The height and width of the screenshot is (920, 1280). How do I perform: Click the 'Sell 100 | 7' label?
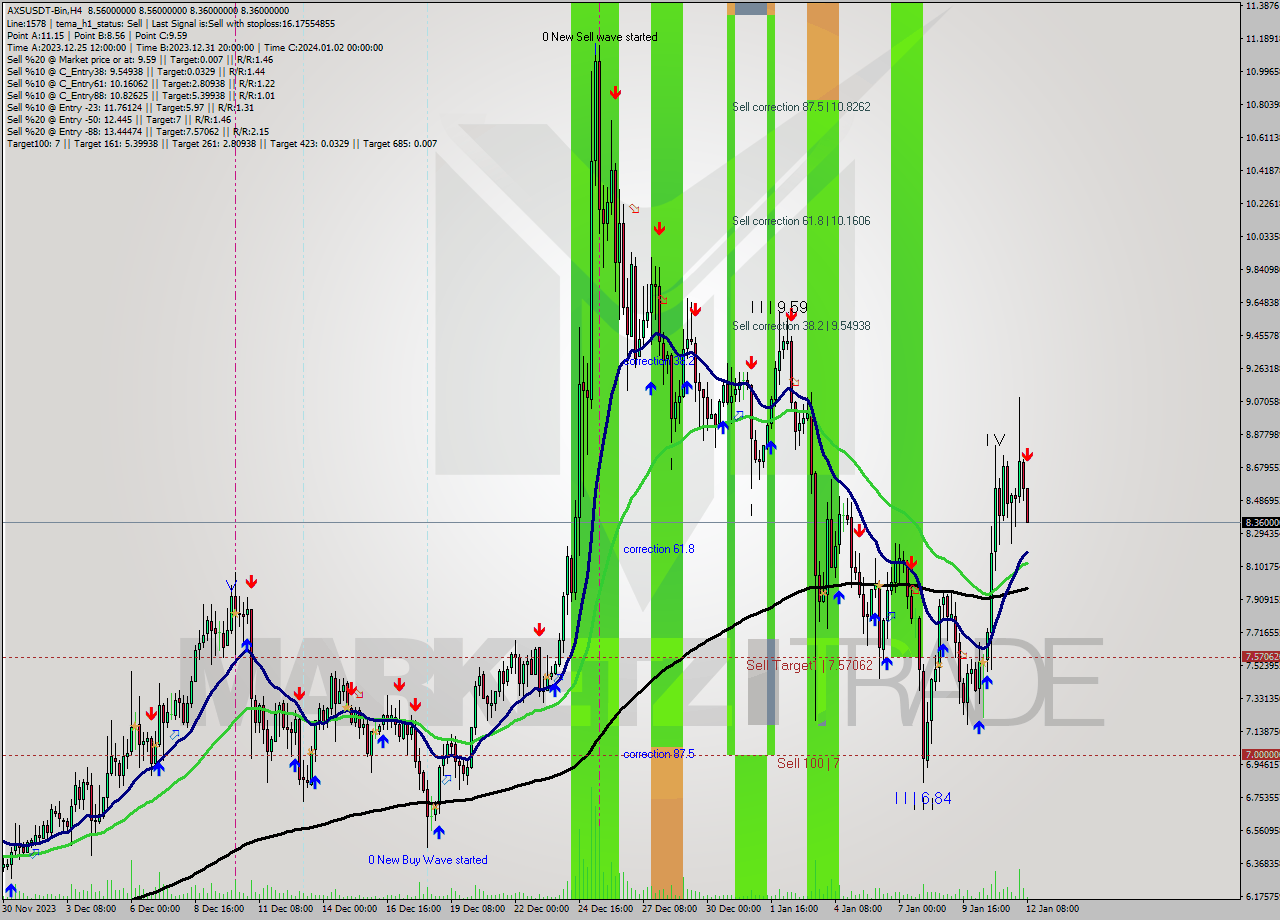(x=809, y=763)
